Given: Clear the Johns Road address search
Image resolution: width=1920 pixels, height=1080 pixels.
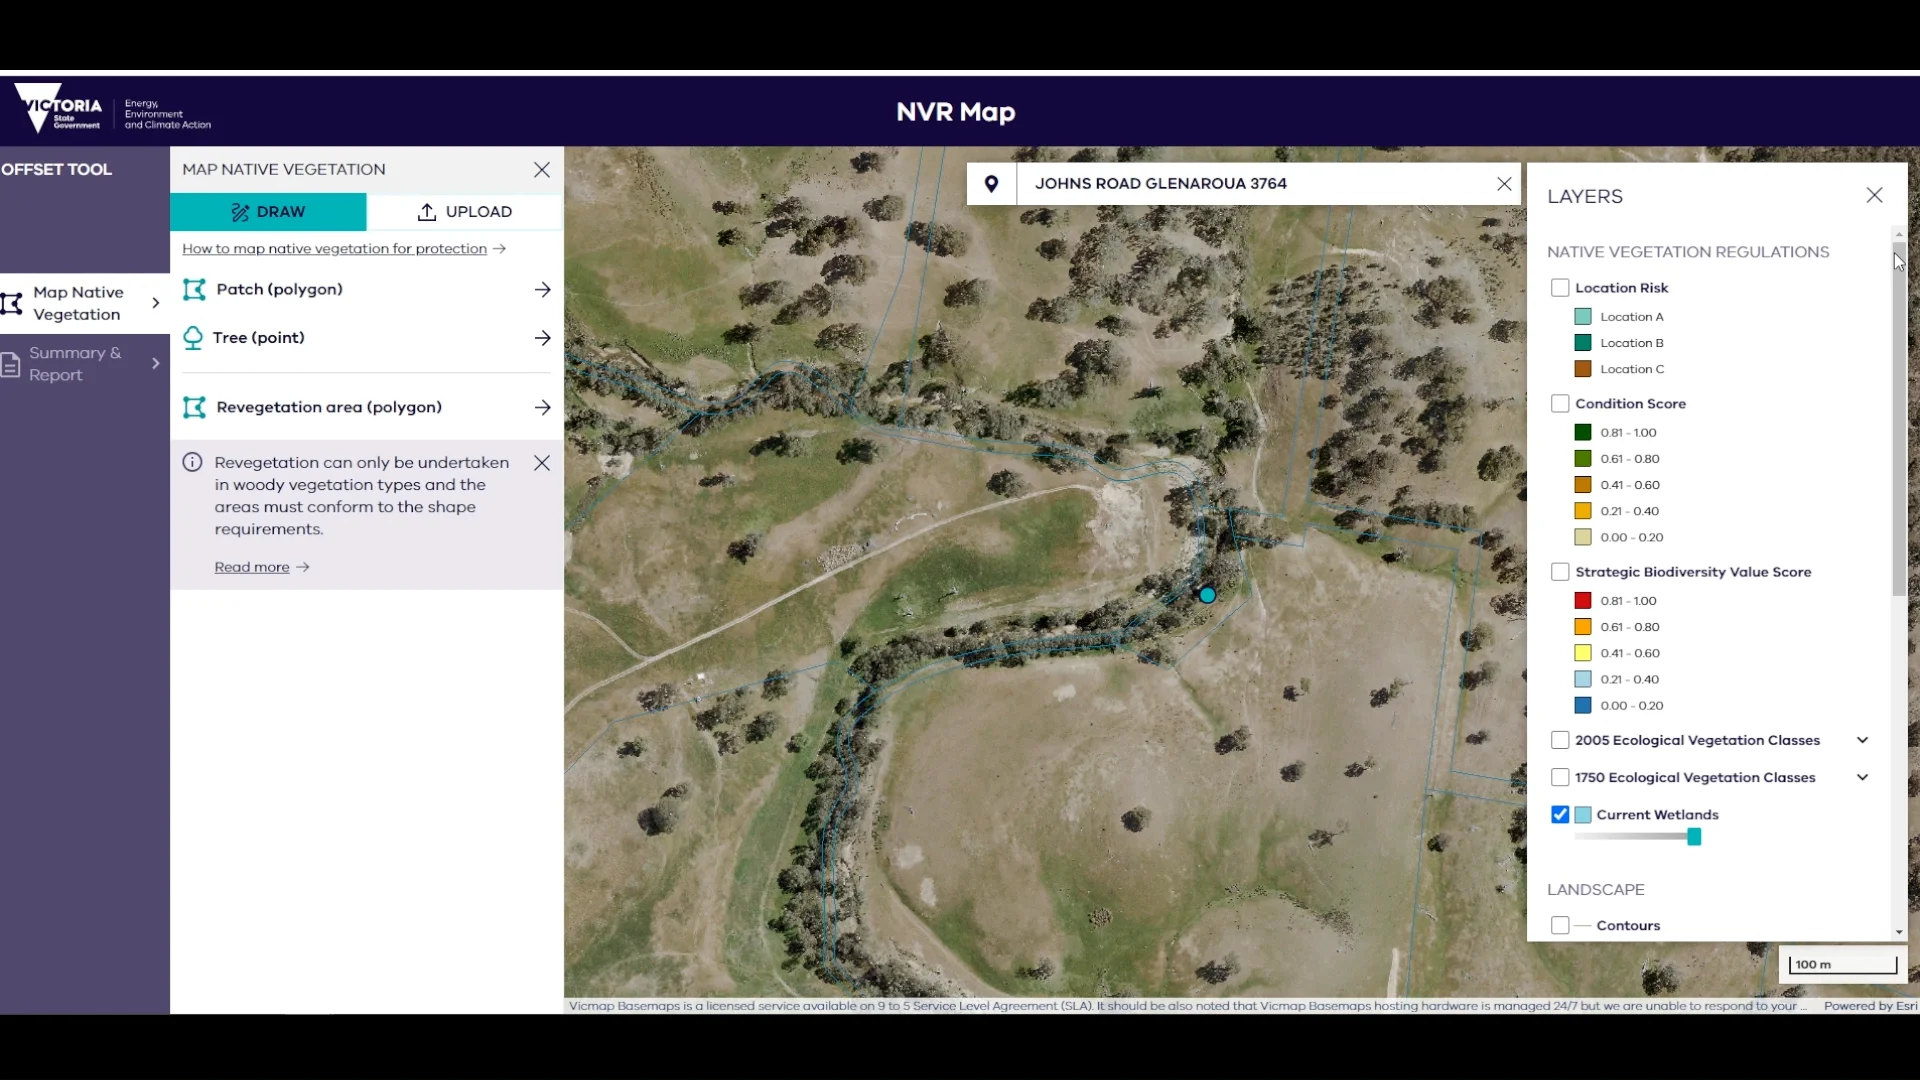Looking at the screenshot, I should 1503,184.
